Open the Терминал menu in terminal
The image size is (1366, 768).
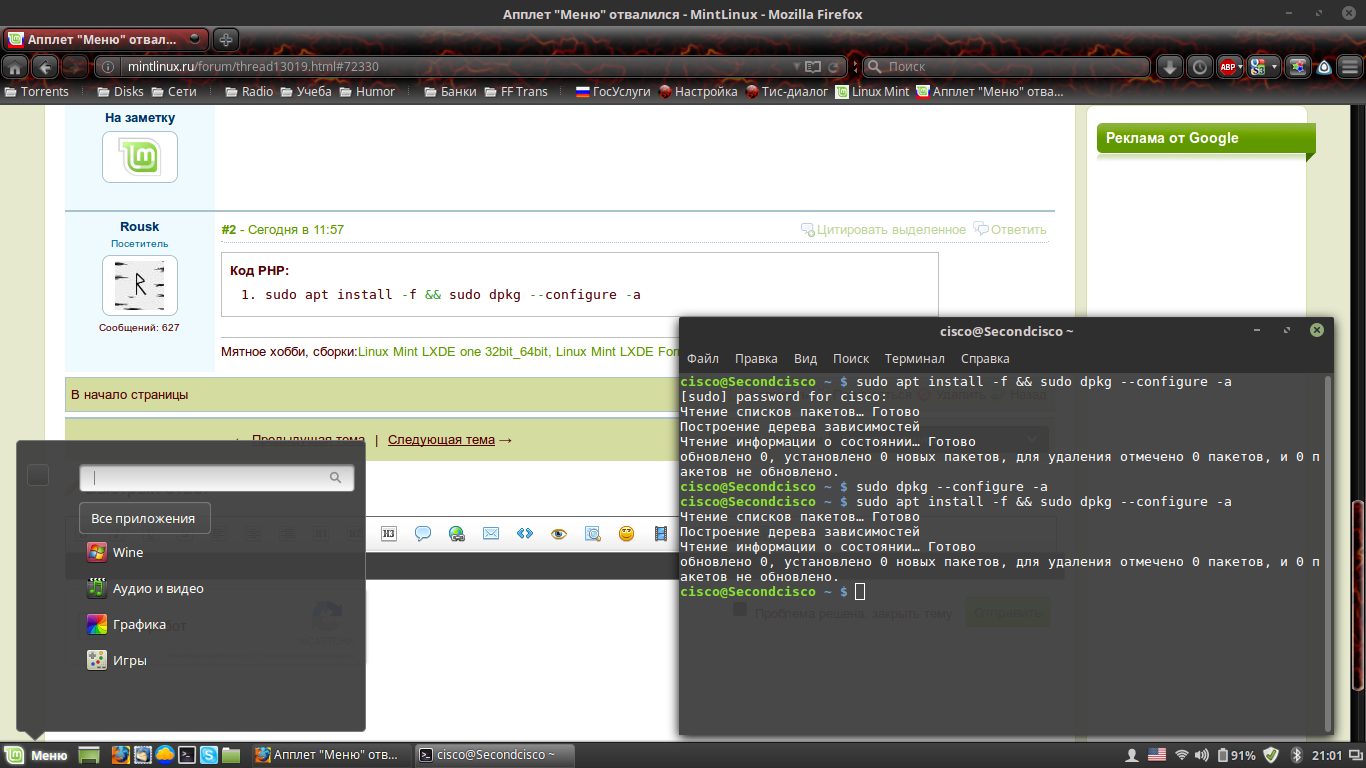(x=914, y=358)
